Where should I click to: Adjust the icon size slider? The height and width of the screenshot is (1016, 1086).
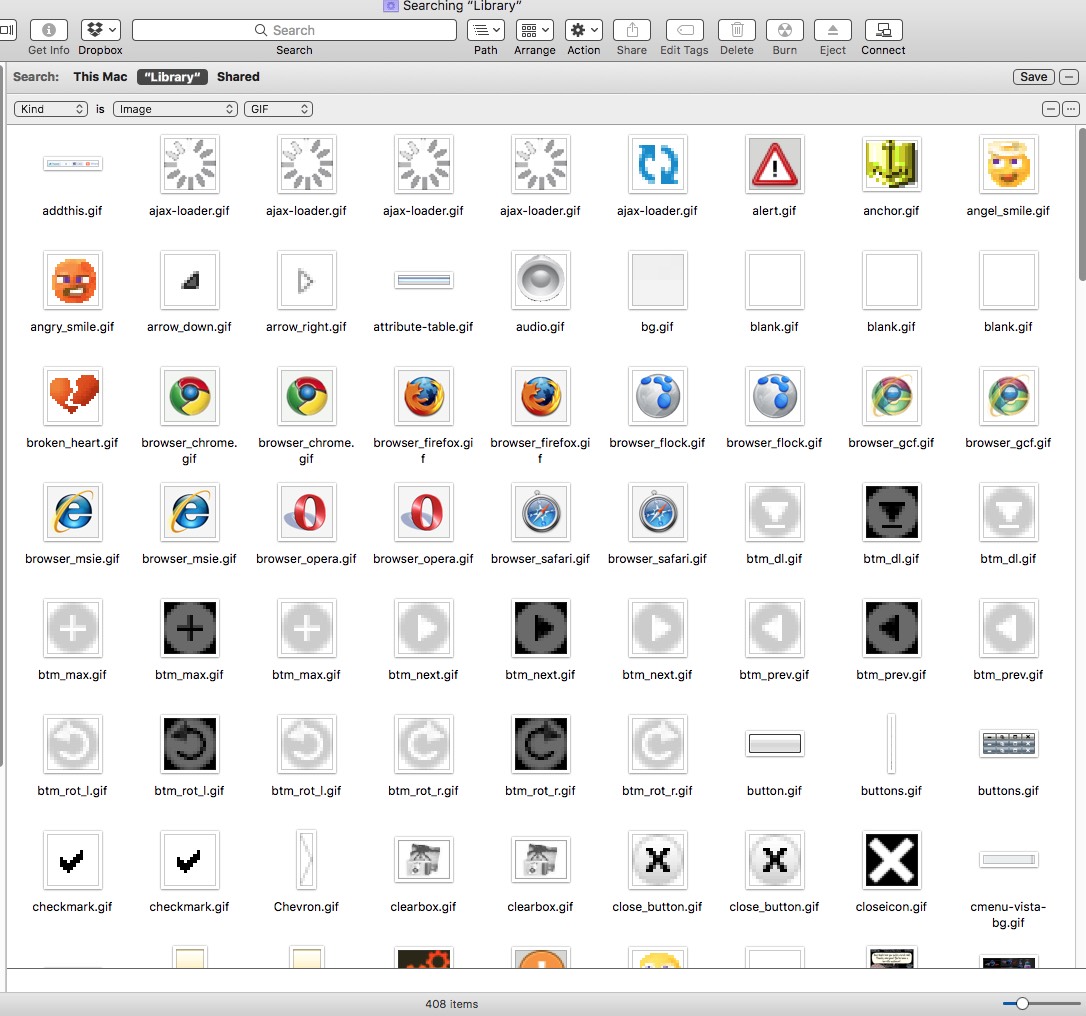[x=1022, y=1004]
